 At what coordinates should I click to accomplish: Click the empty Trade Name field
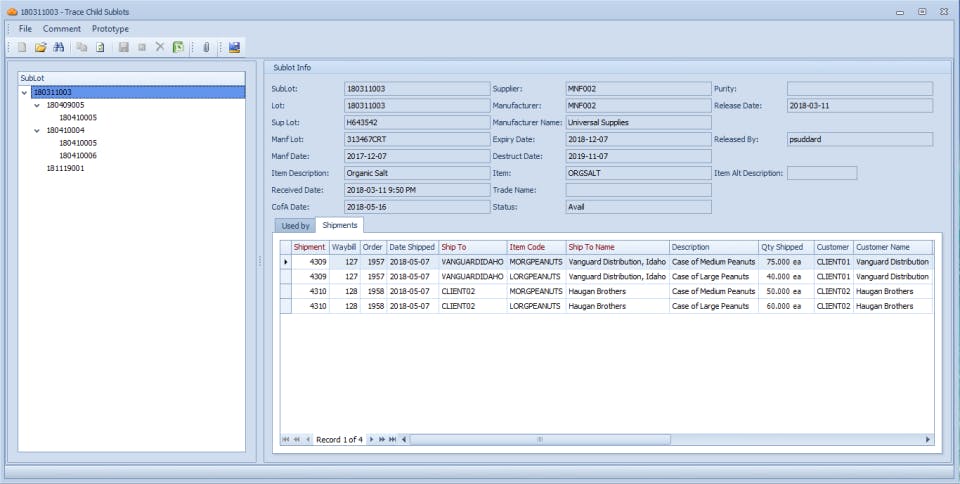tap(639, 190)
